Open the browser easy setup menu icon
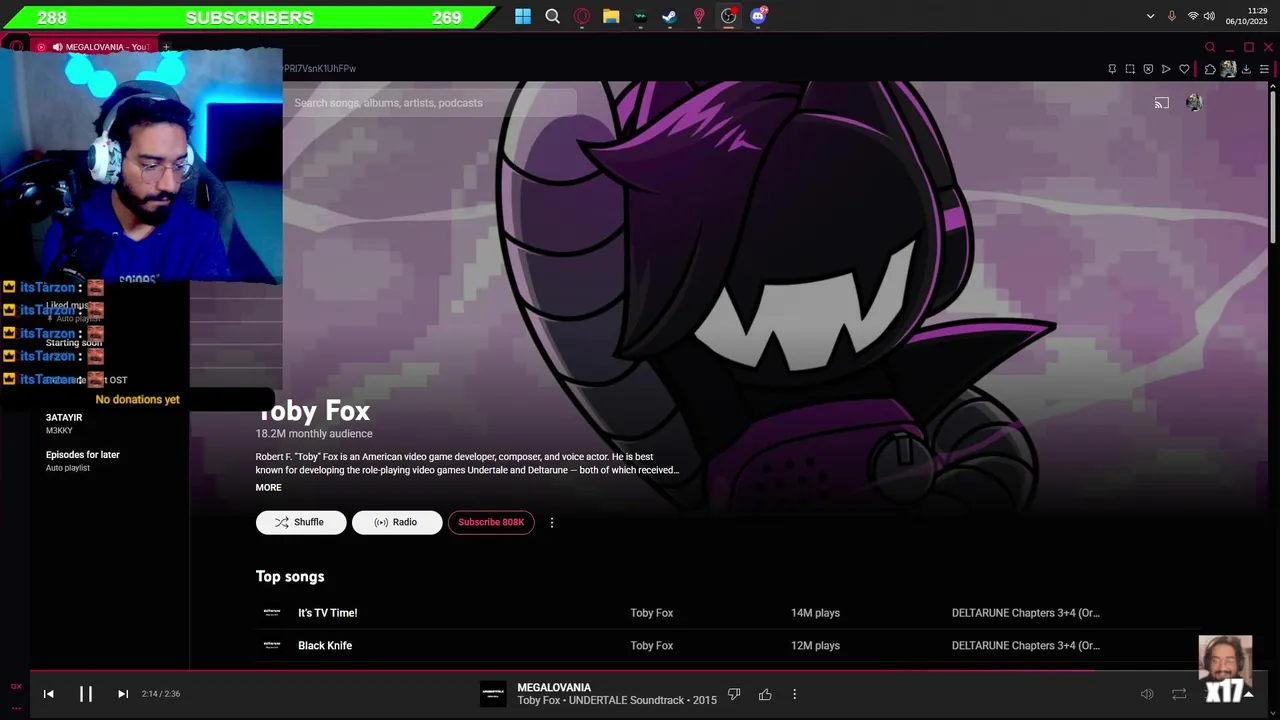 (1264, 69)
